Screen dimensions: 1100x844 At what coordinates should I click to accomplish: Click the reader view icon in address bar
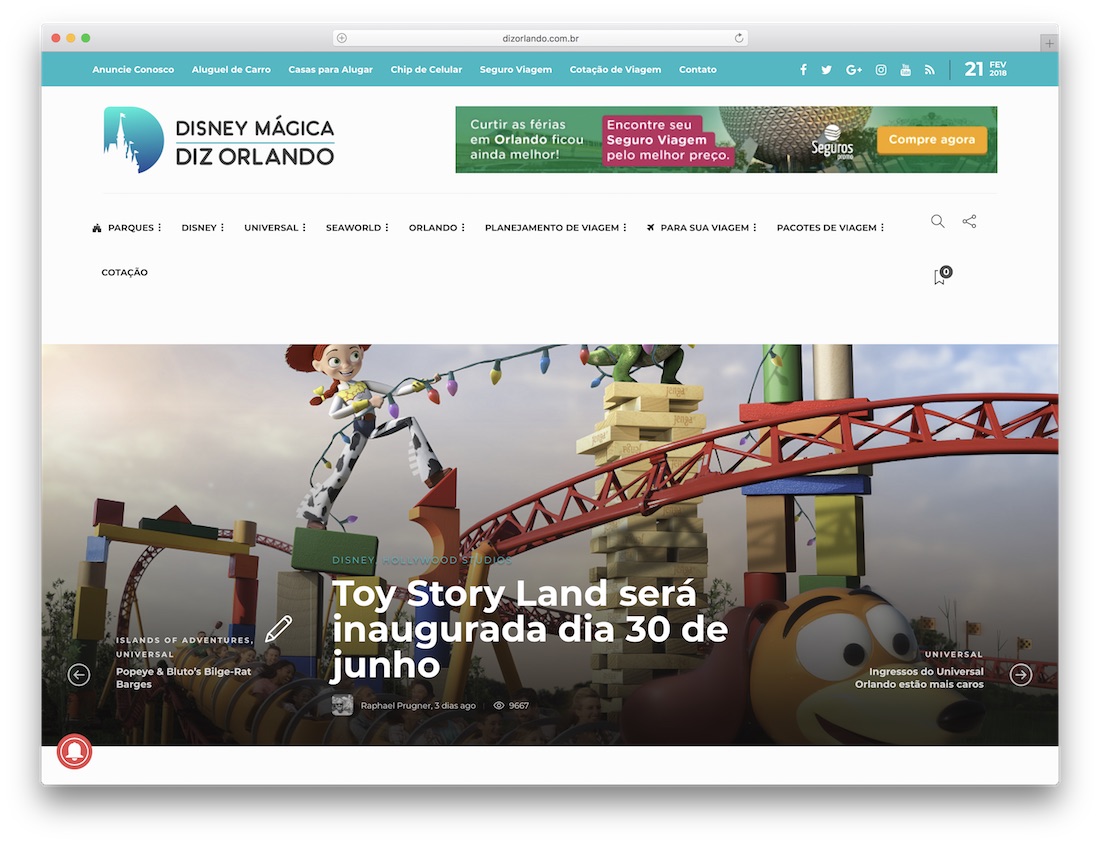[342, 38]
